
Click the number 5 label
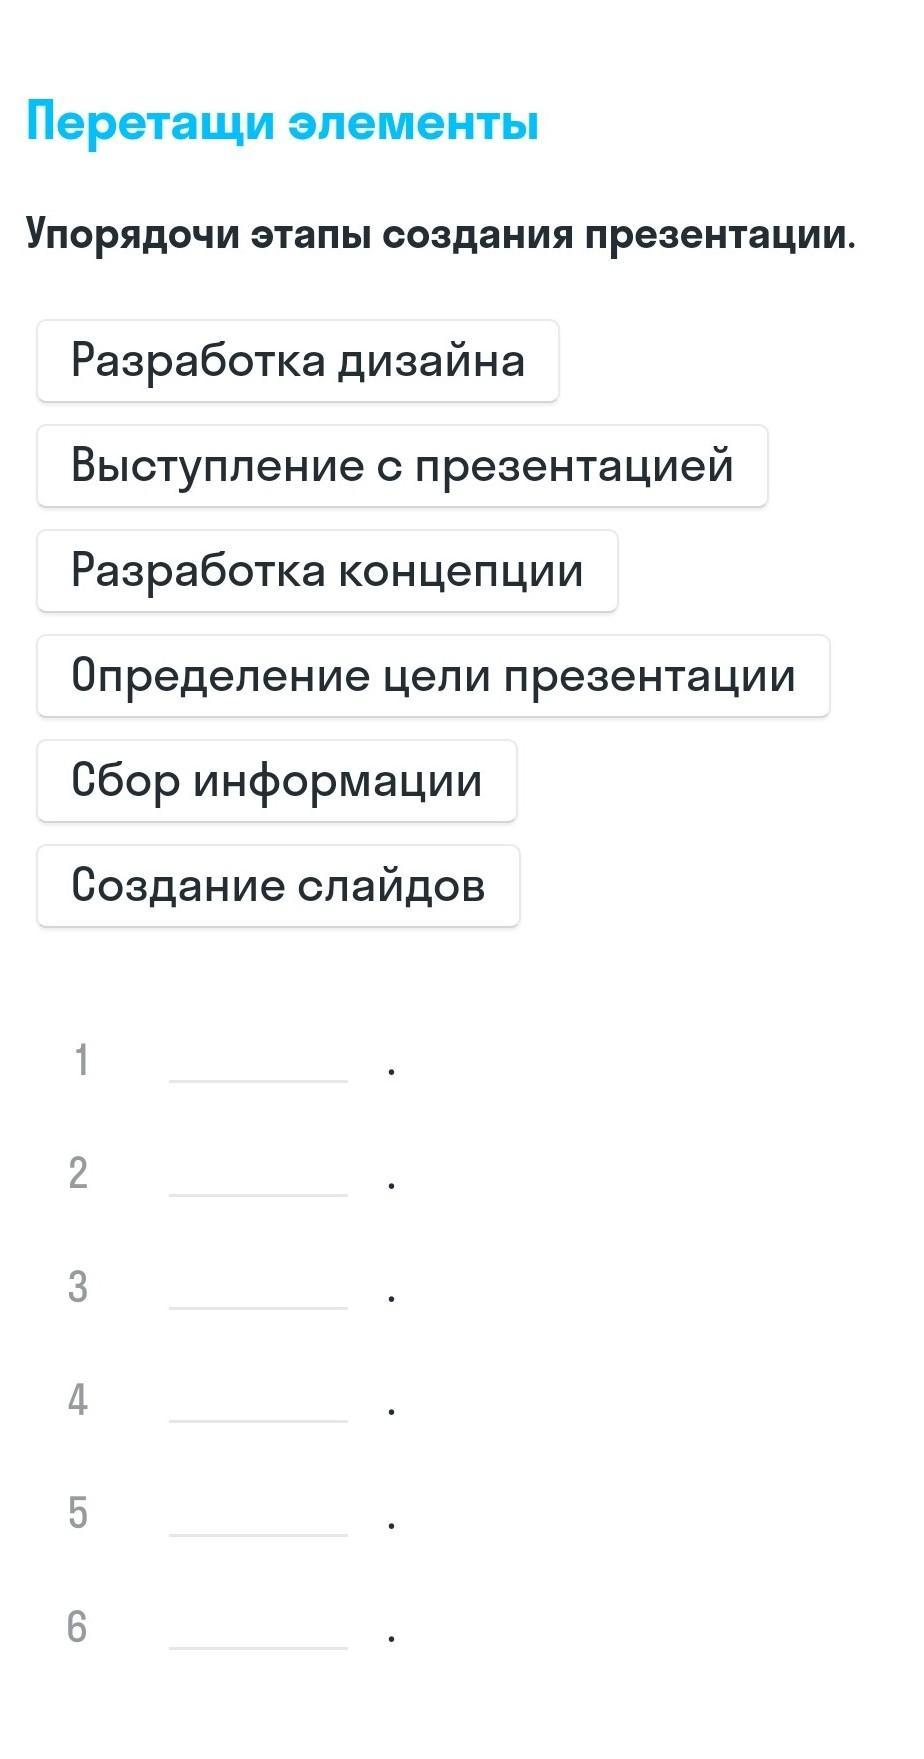[78, 1513]
